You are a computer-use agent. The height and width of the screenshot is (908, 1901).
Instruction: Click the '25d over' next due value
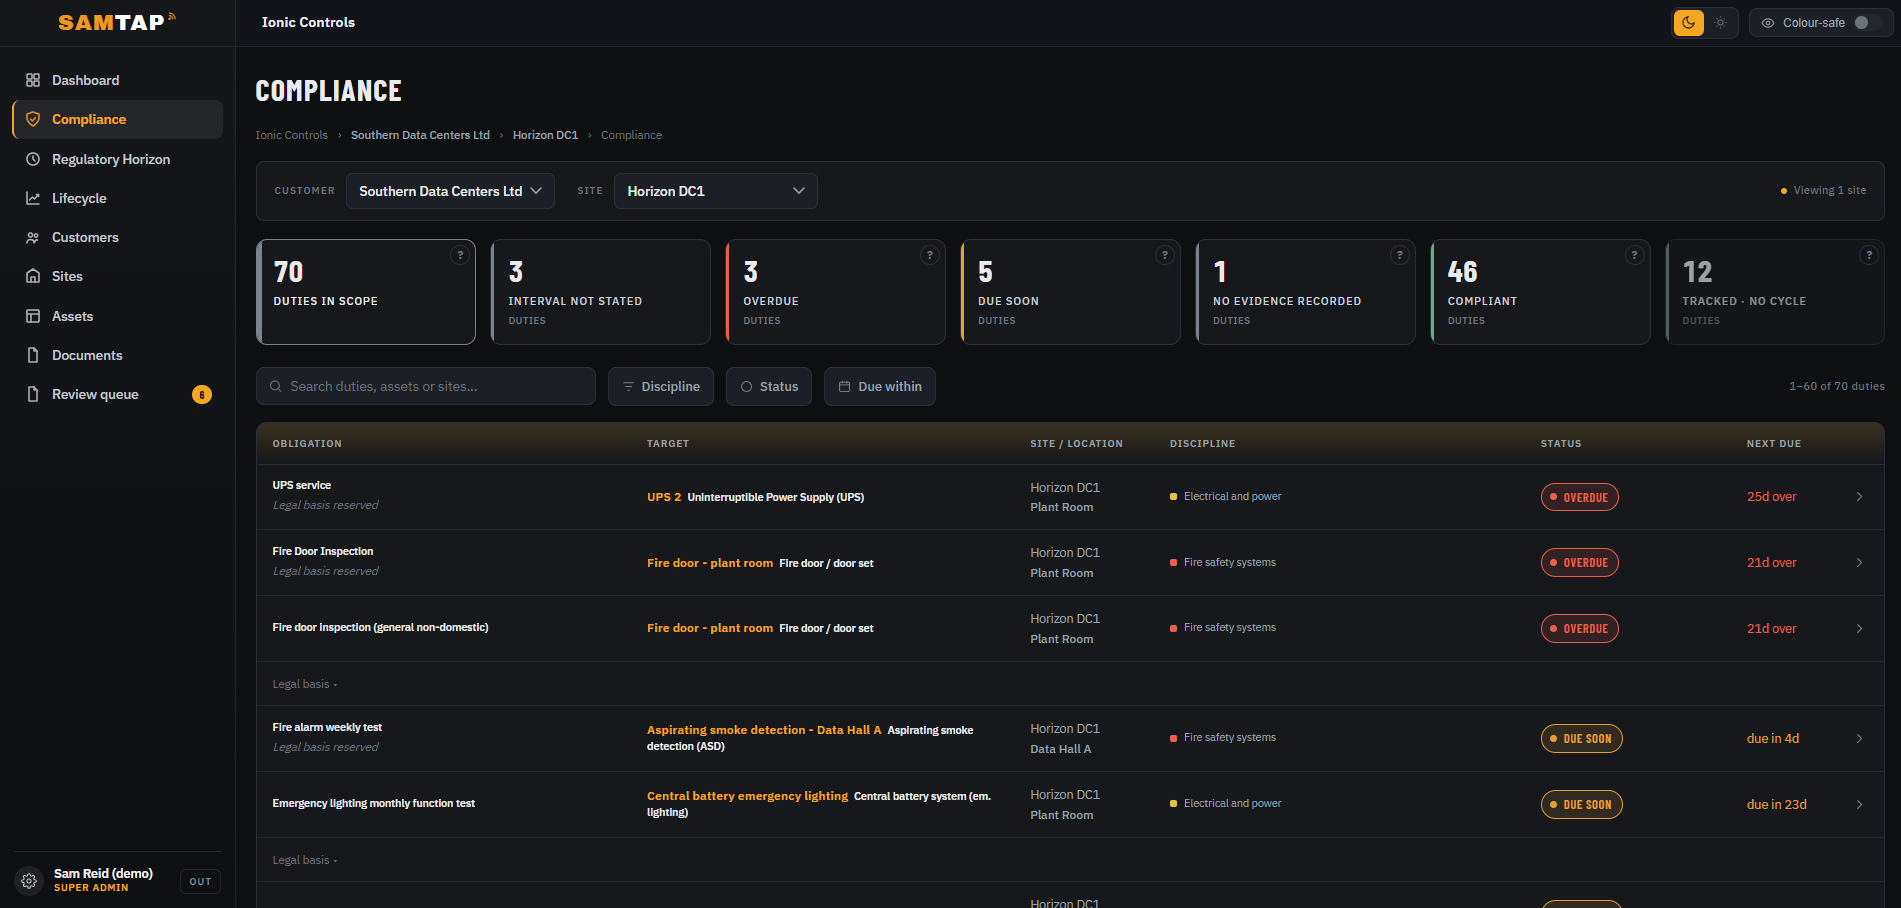tap(1772, 497)
